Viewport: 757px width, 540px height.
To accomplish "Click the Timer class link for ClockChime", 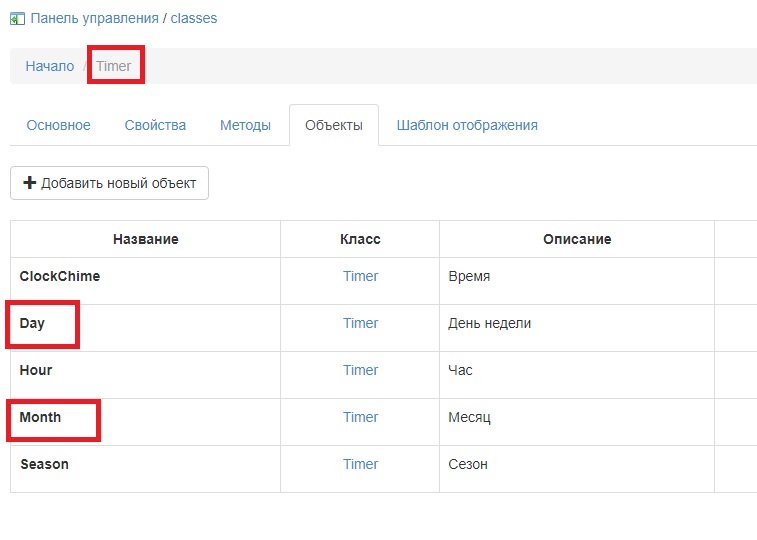I will click(x=360, y=276).
